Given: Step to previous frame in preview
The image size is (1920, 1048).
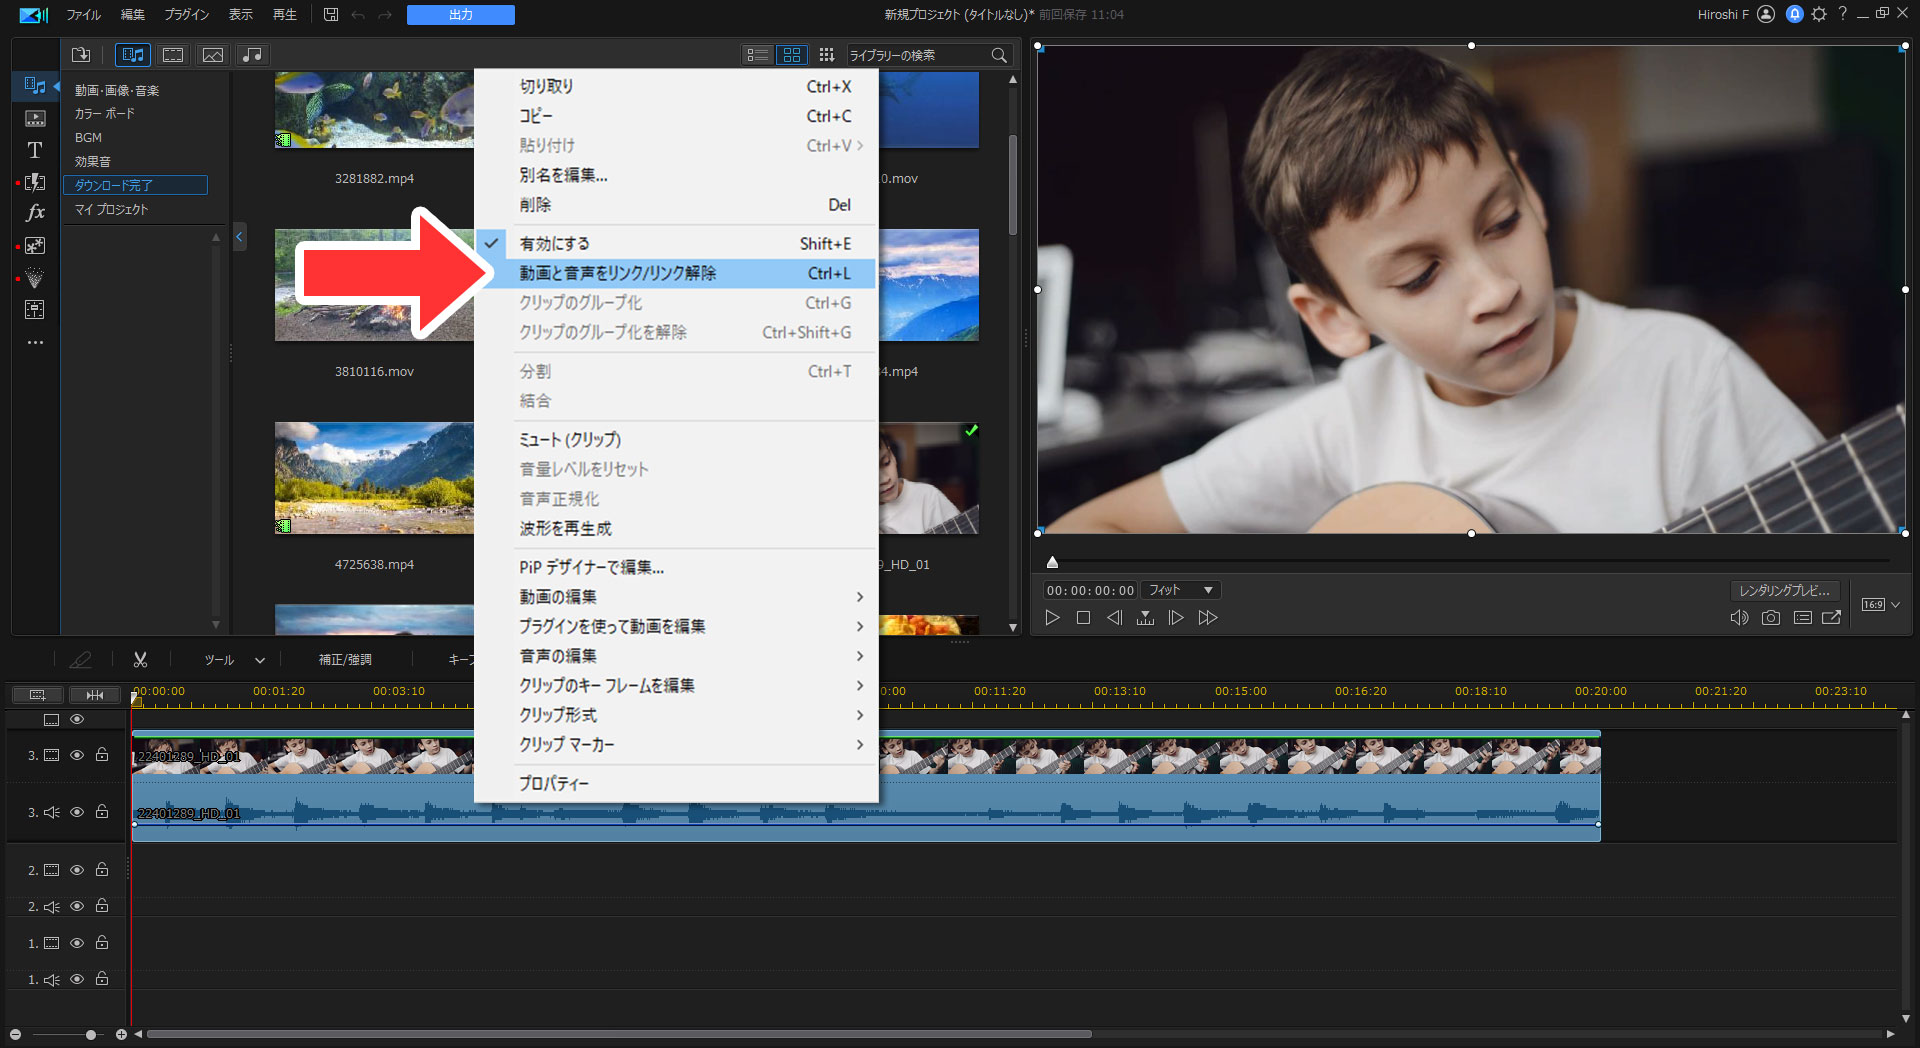Looking at the screenshot, I should coord(1114,618).
